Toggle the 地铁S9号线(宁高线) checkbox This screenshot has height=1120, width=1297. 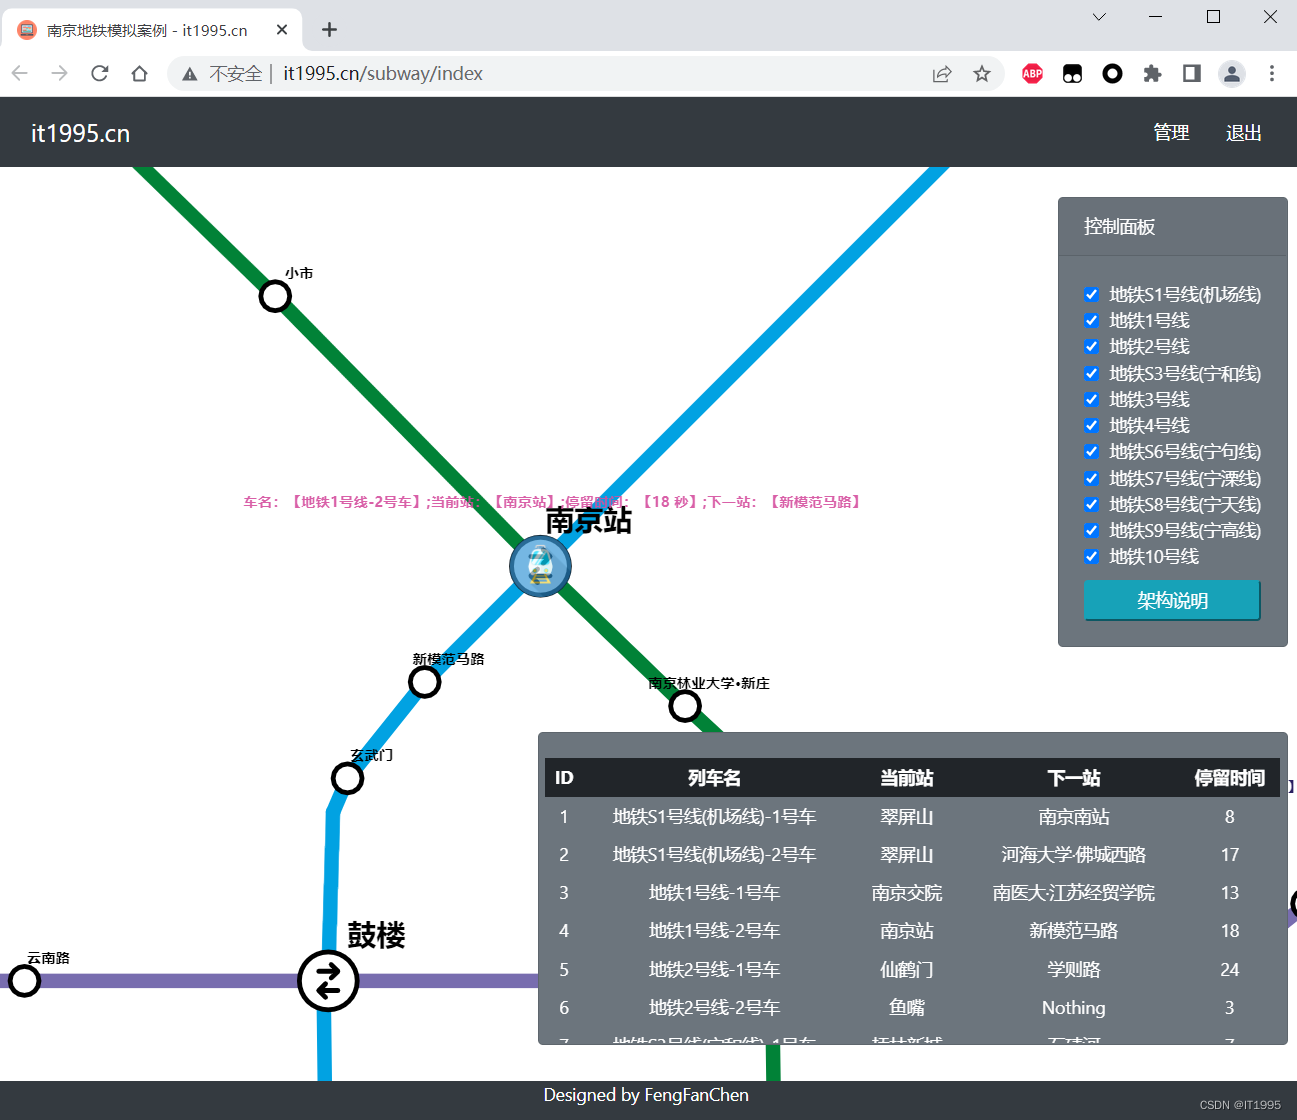point(1092,531)
